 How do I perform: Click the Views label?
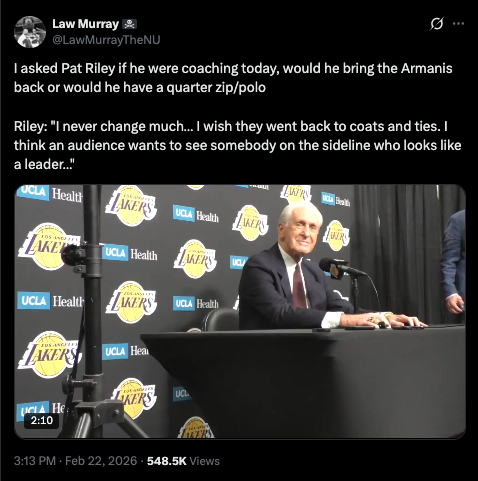[204, 461]
